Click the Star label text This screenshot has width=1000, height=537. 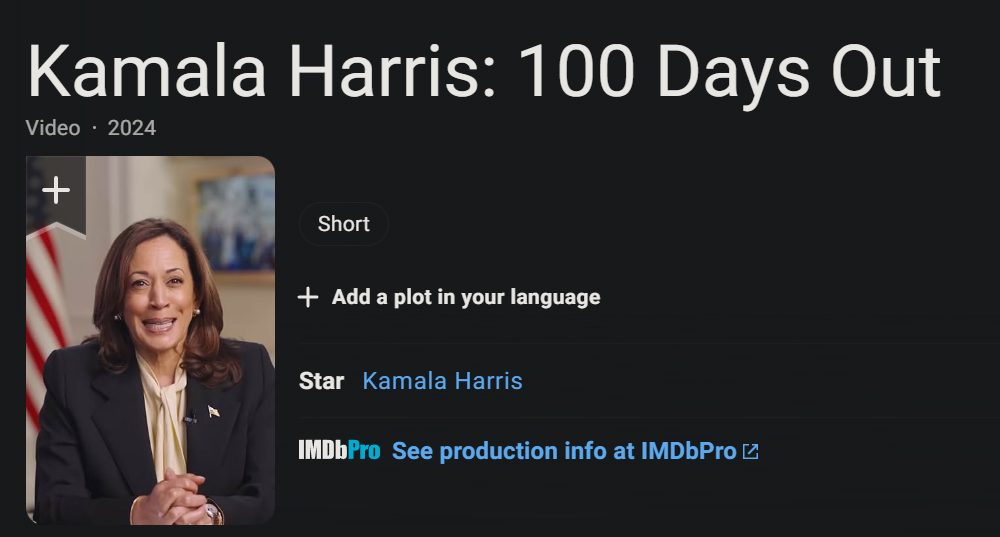click(x=321, y=381)
